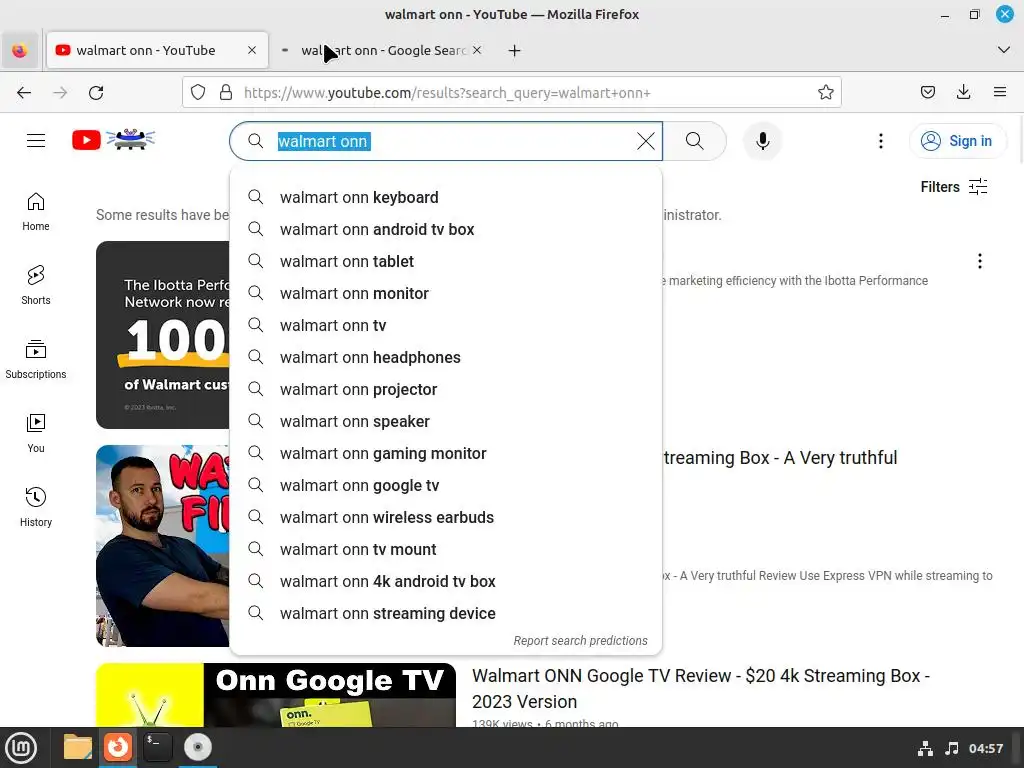The width and height of the screenshot is (1024, 768).
Task: Open a new Firefox tab
Action: (x=515, y=50)
